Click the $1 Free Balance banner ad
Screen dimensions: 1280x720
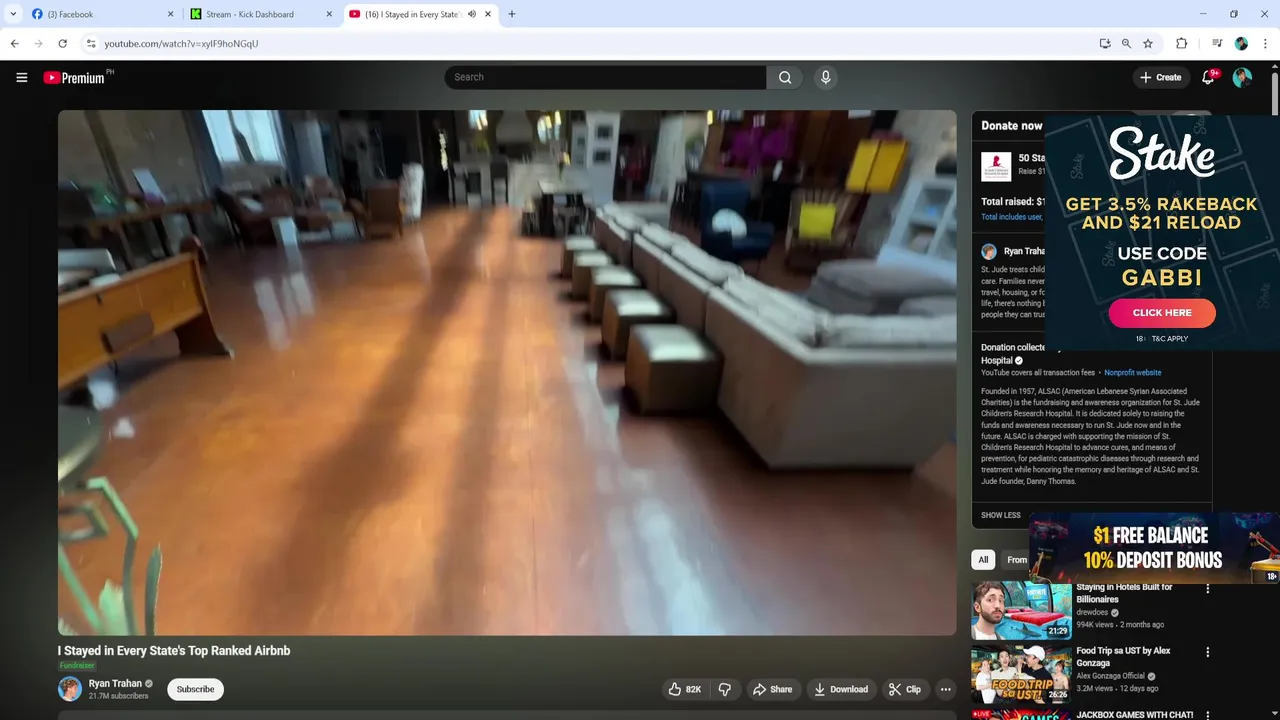1155,548
